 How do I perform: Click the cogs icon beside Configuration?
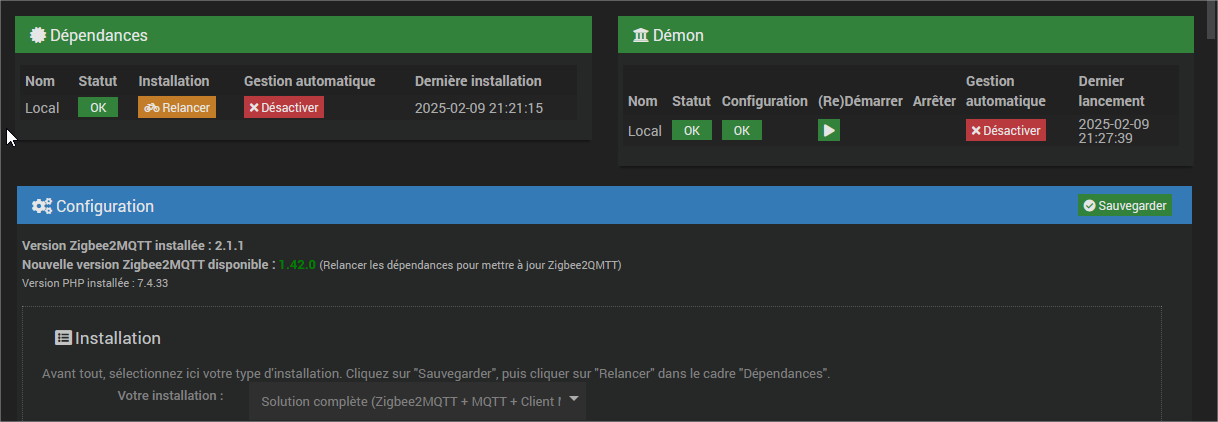pos(42,206)
